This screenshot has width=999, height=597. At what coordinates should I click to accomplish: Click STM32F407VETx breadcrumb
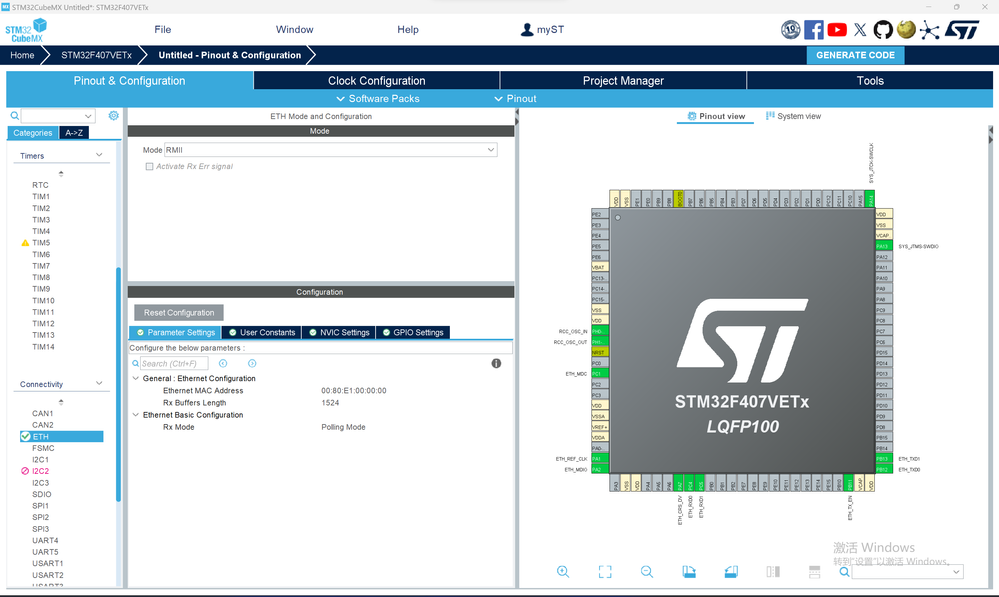(96, 55)
